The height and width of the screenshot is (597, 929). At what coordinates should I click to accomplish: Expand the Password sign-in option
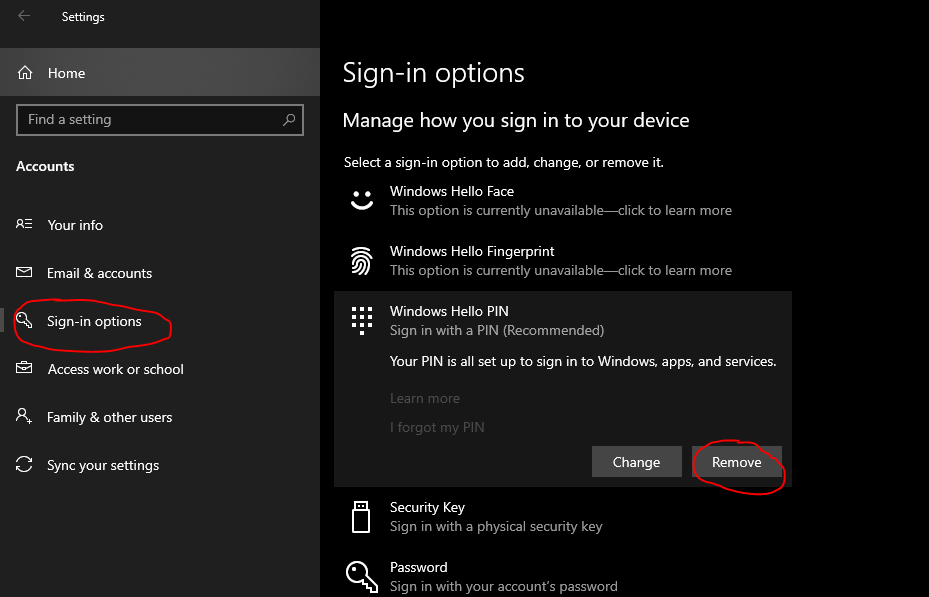click(563, 576)
